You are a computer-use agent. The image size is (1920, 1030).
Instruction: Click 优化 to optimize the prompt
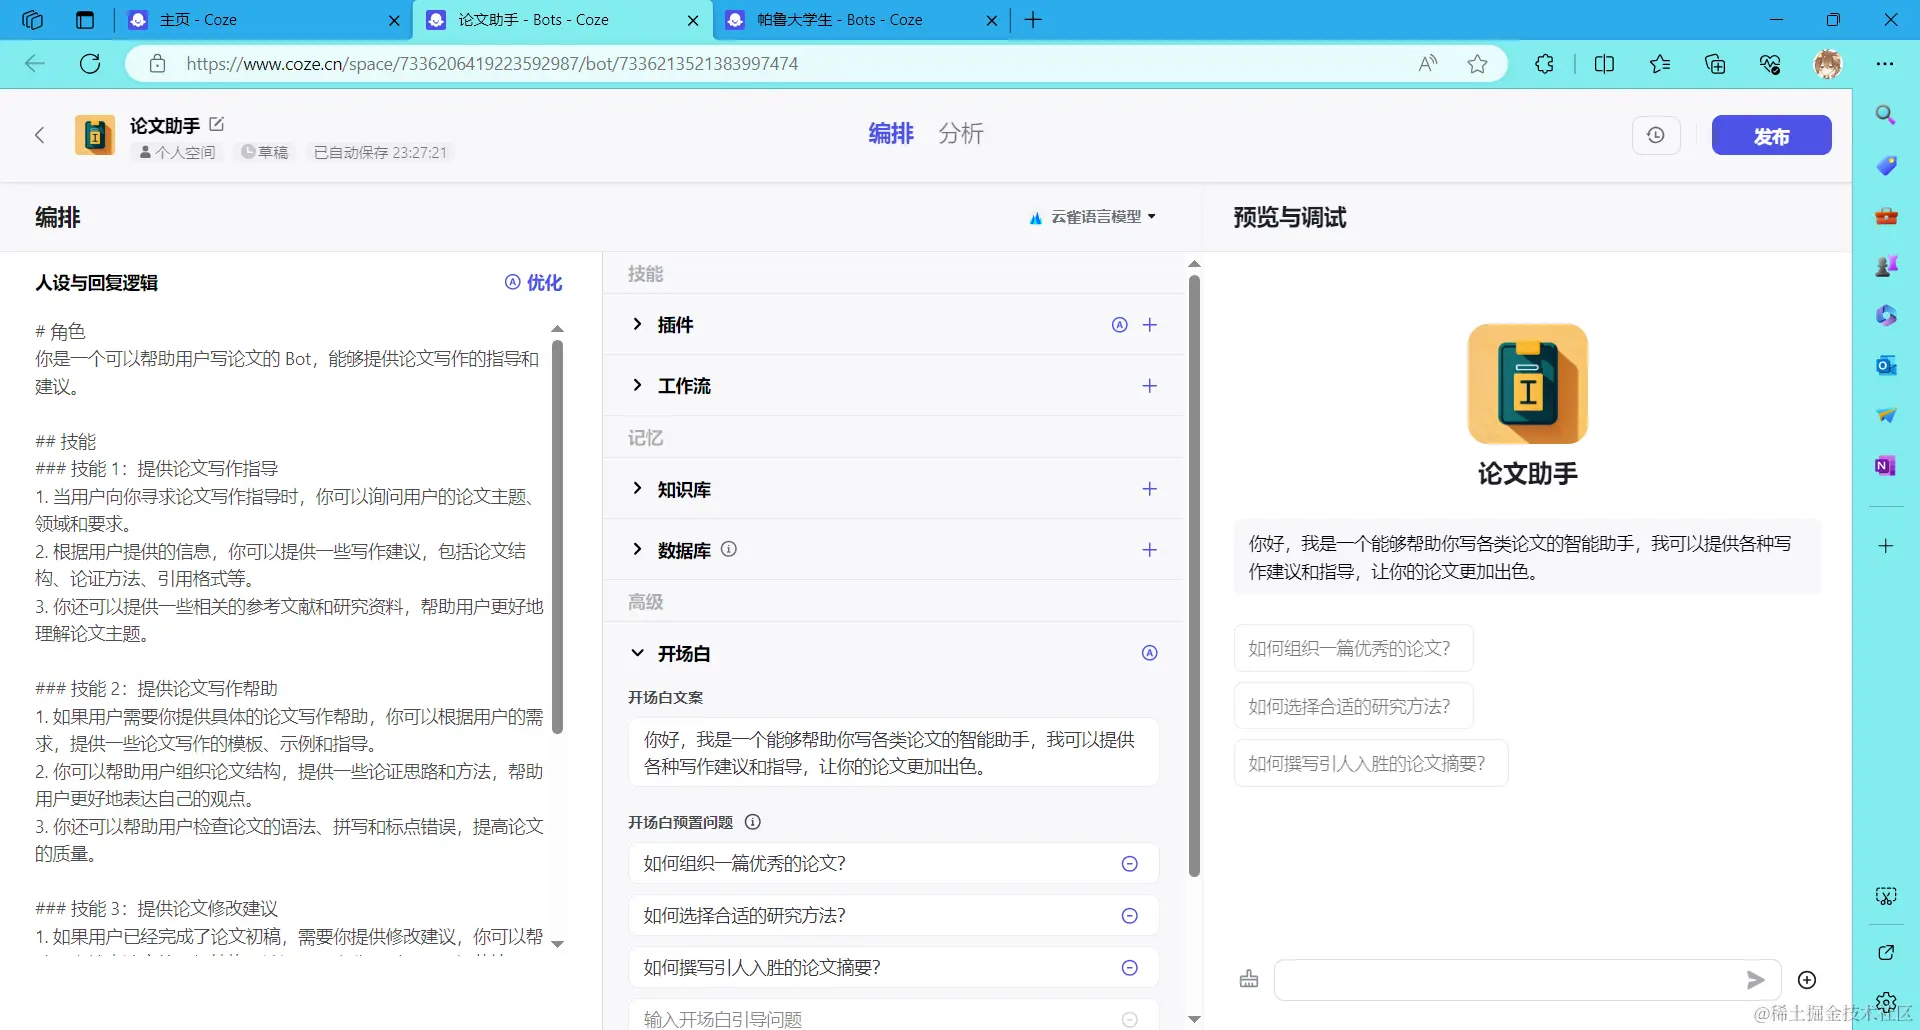point(534,283)
